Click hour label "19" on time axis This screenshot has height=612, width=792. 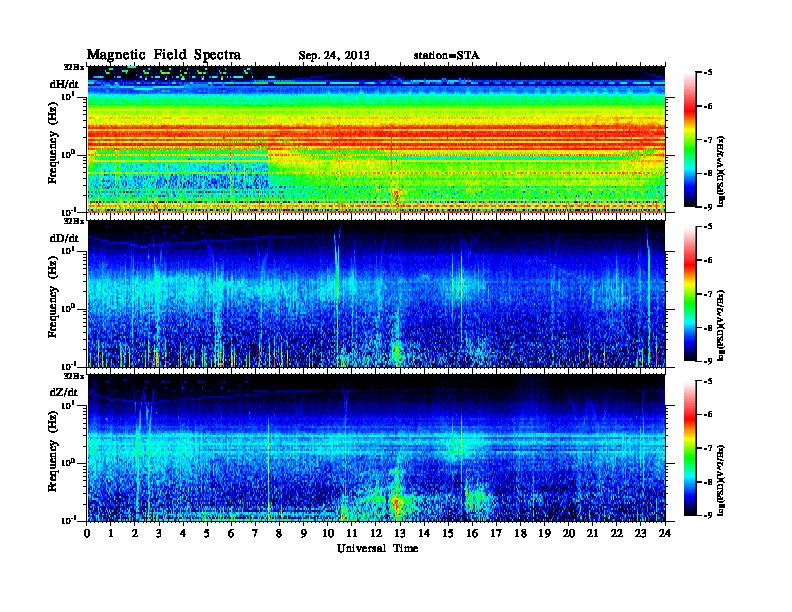tap(544, 533)
